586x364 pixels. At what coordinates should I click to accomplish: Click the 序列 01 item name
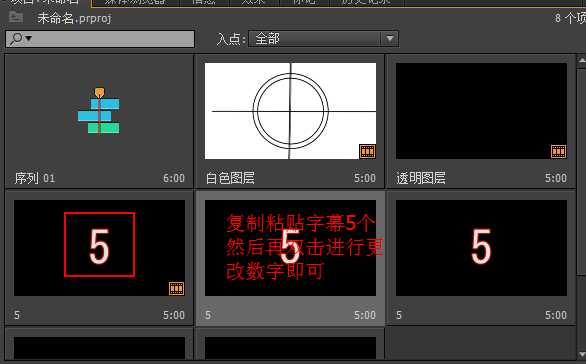pos(34,178)
